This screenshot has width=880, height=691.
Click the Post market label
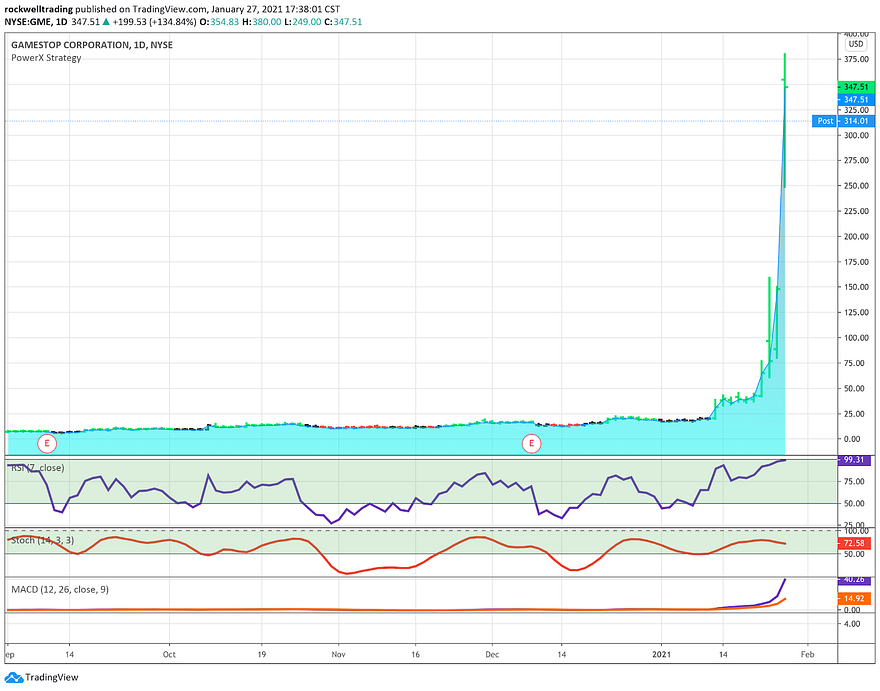(x=824, y=121)
